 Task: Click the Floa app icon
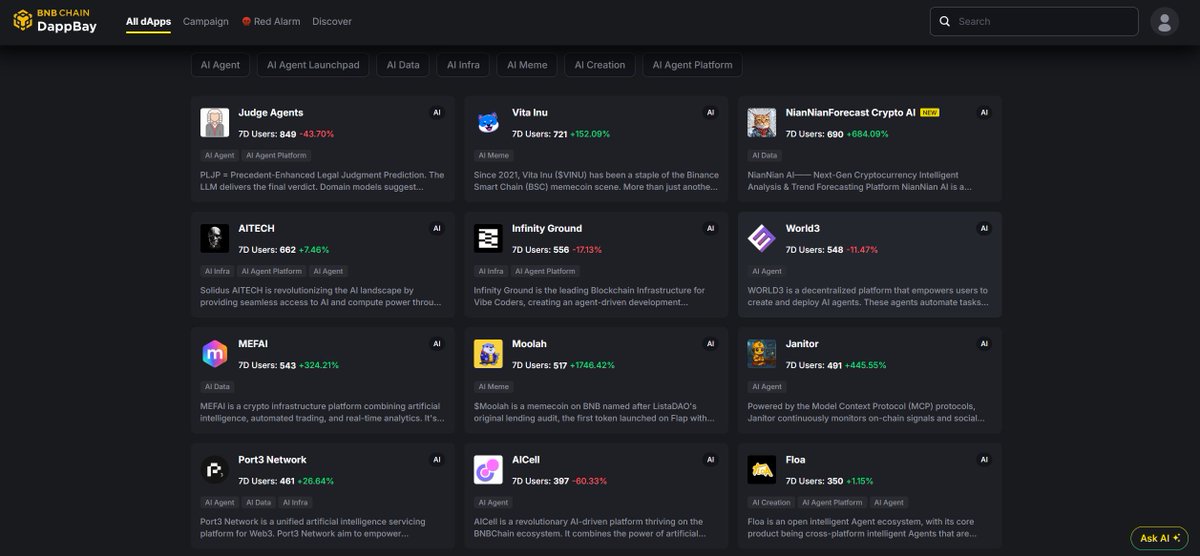tap(762, 470)
